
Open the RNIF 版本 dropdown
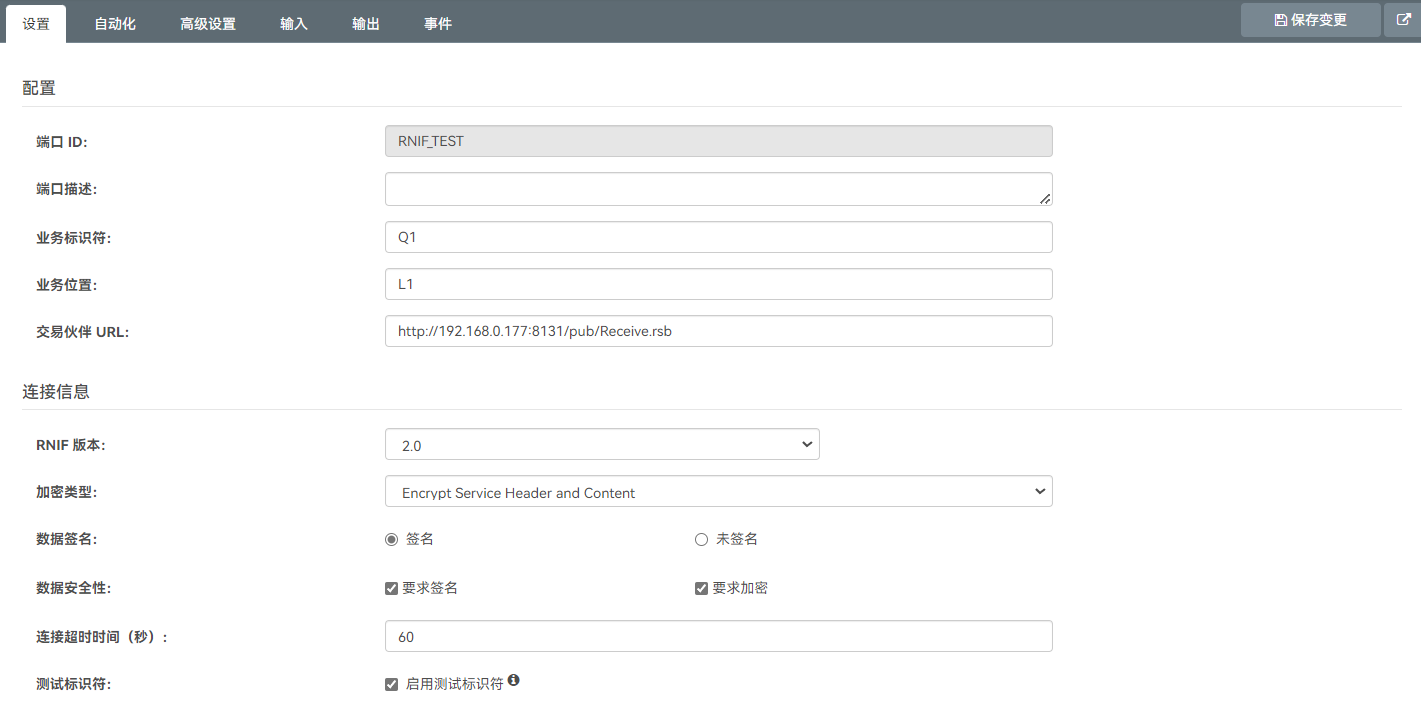[x=602, y=445]
